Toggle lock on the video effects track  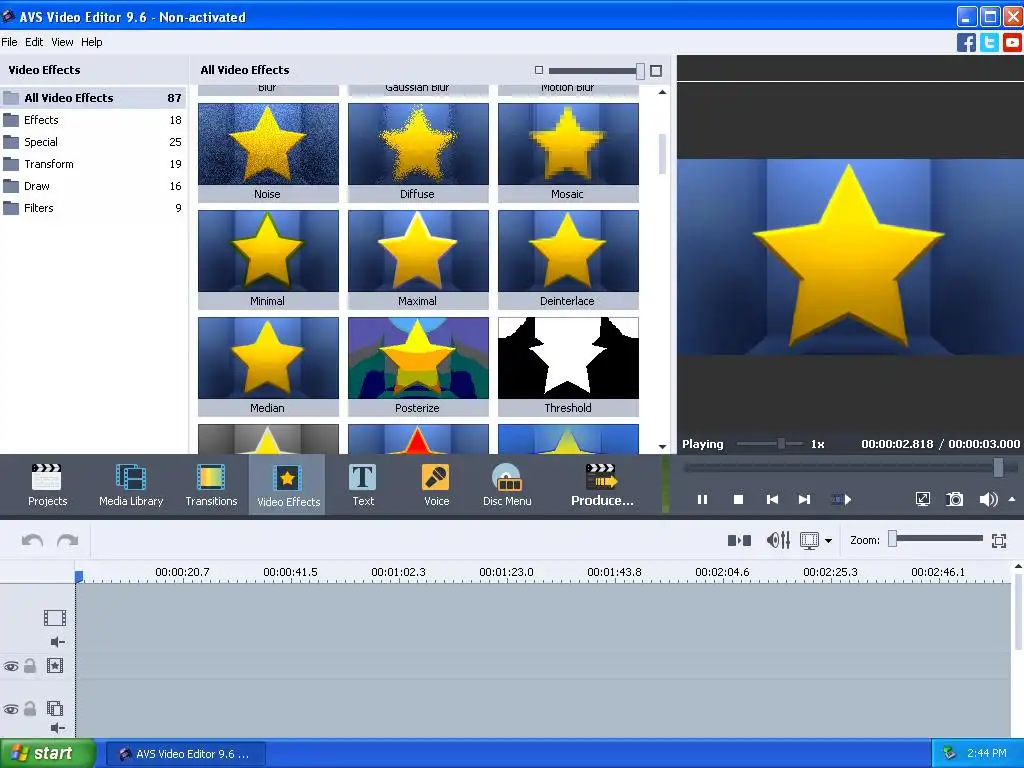coord(30,666)
